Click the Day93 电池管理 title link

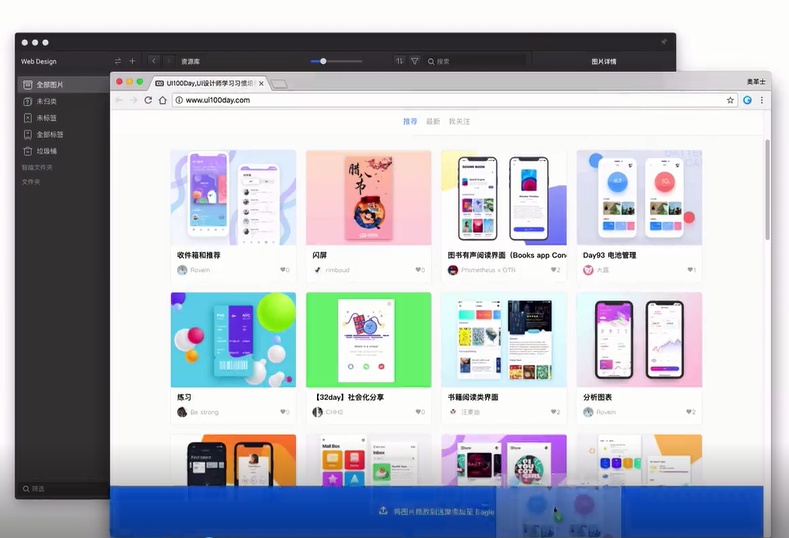pyautogui.click(x=609, y=255)
